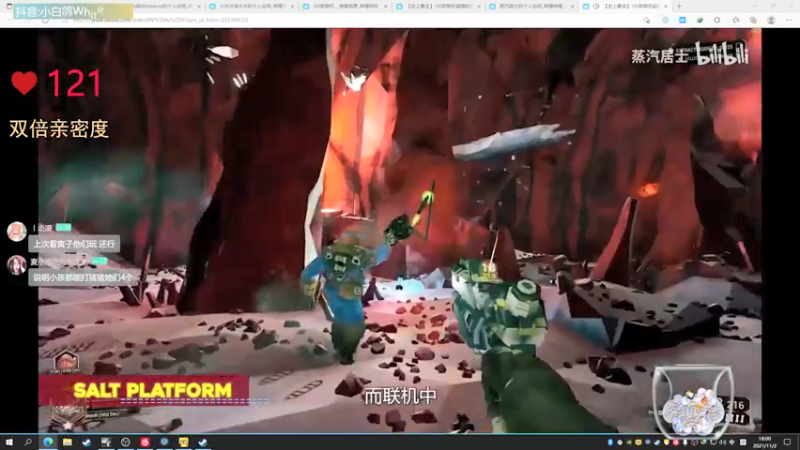Click the bilibili address bar URL
The height and width of the screenshot is (450, 800).
pyautogui.click(x=160, y=20)
